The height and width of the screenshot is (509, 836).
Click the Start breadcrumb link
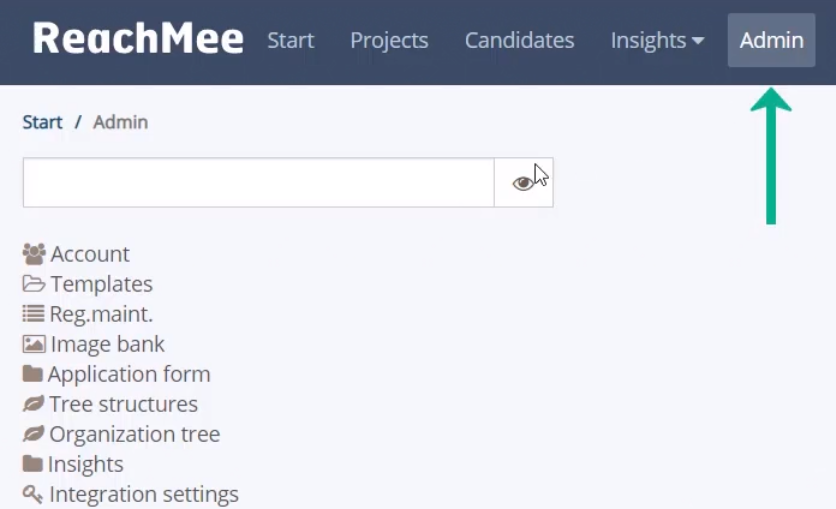coord(42,122)
